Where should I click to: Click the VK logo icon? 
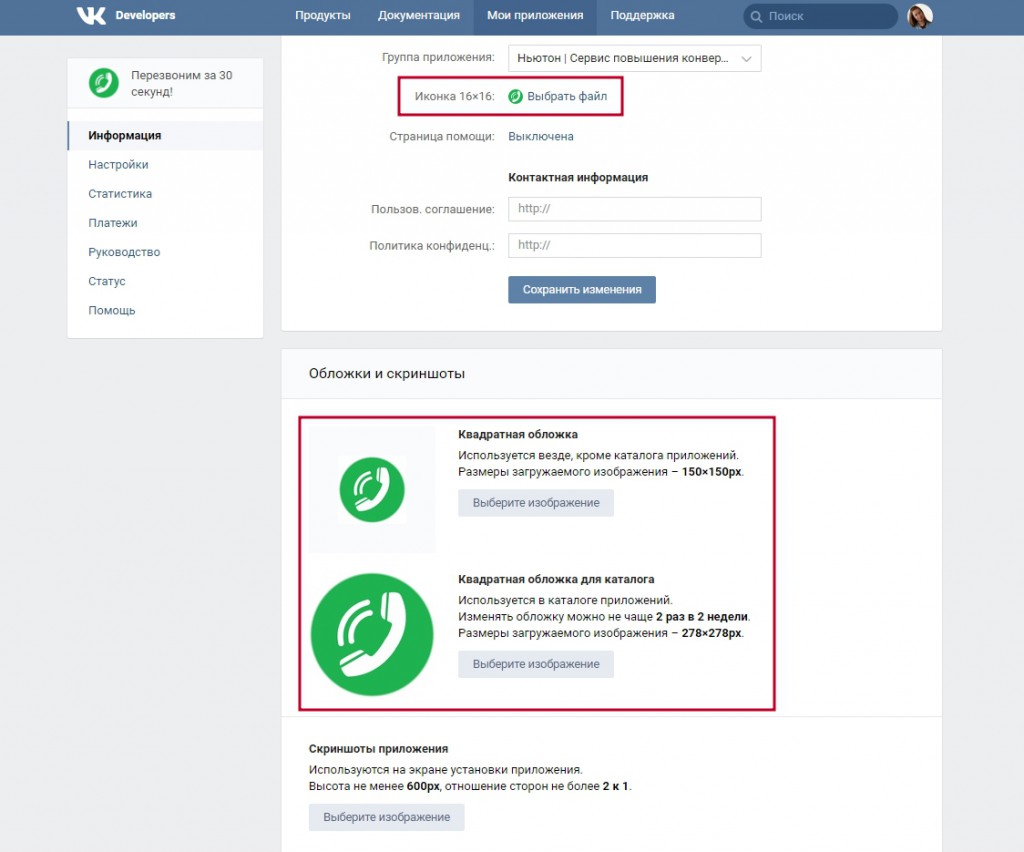91,15
